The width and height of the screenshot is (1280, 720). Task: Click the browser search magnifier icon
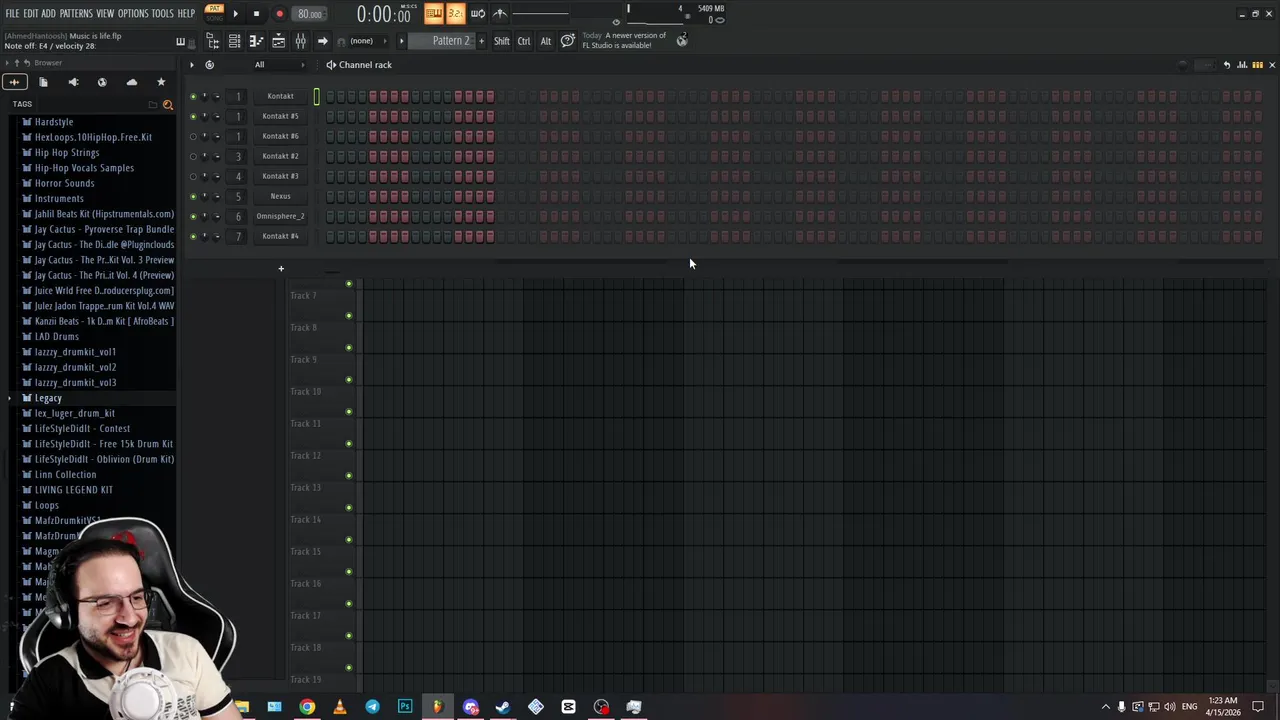[167, 104]
